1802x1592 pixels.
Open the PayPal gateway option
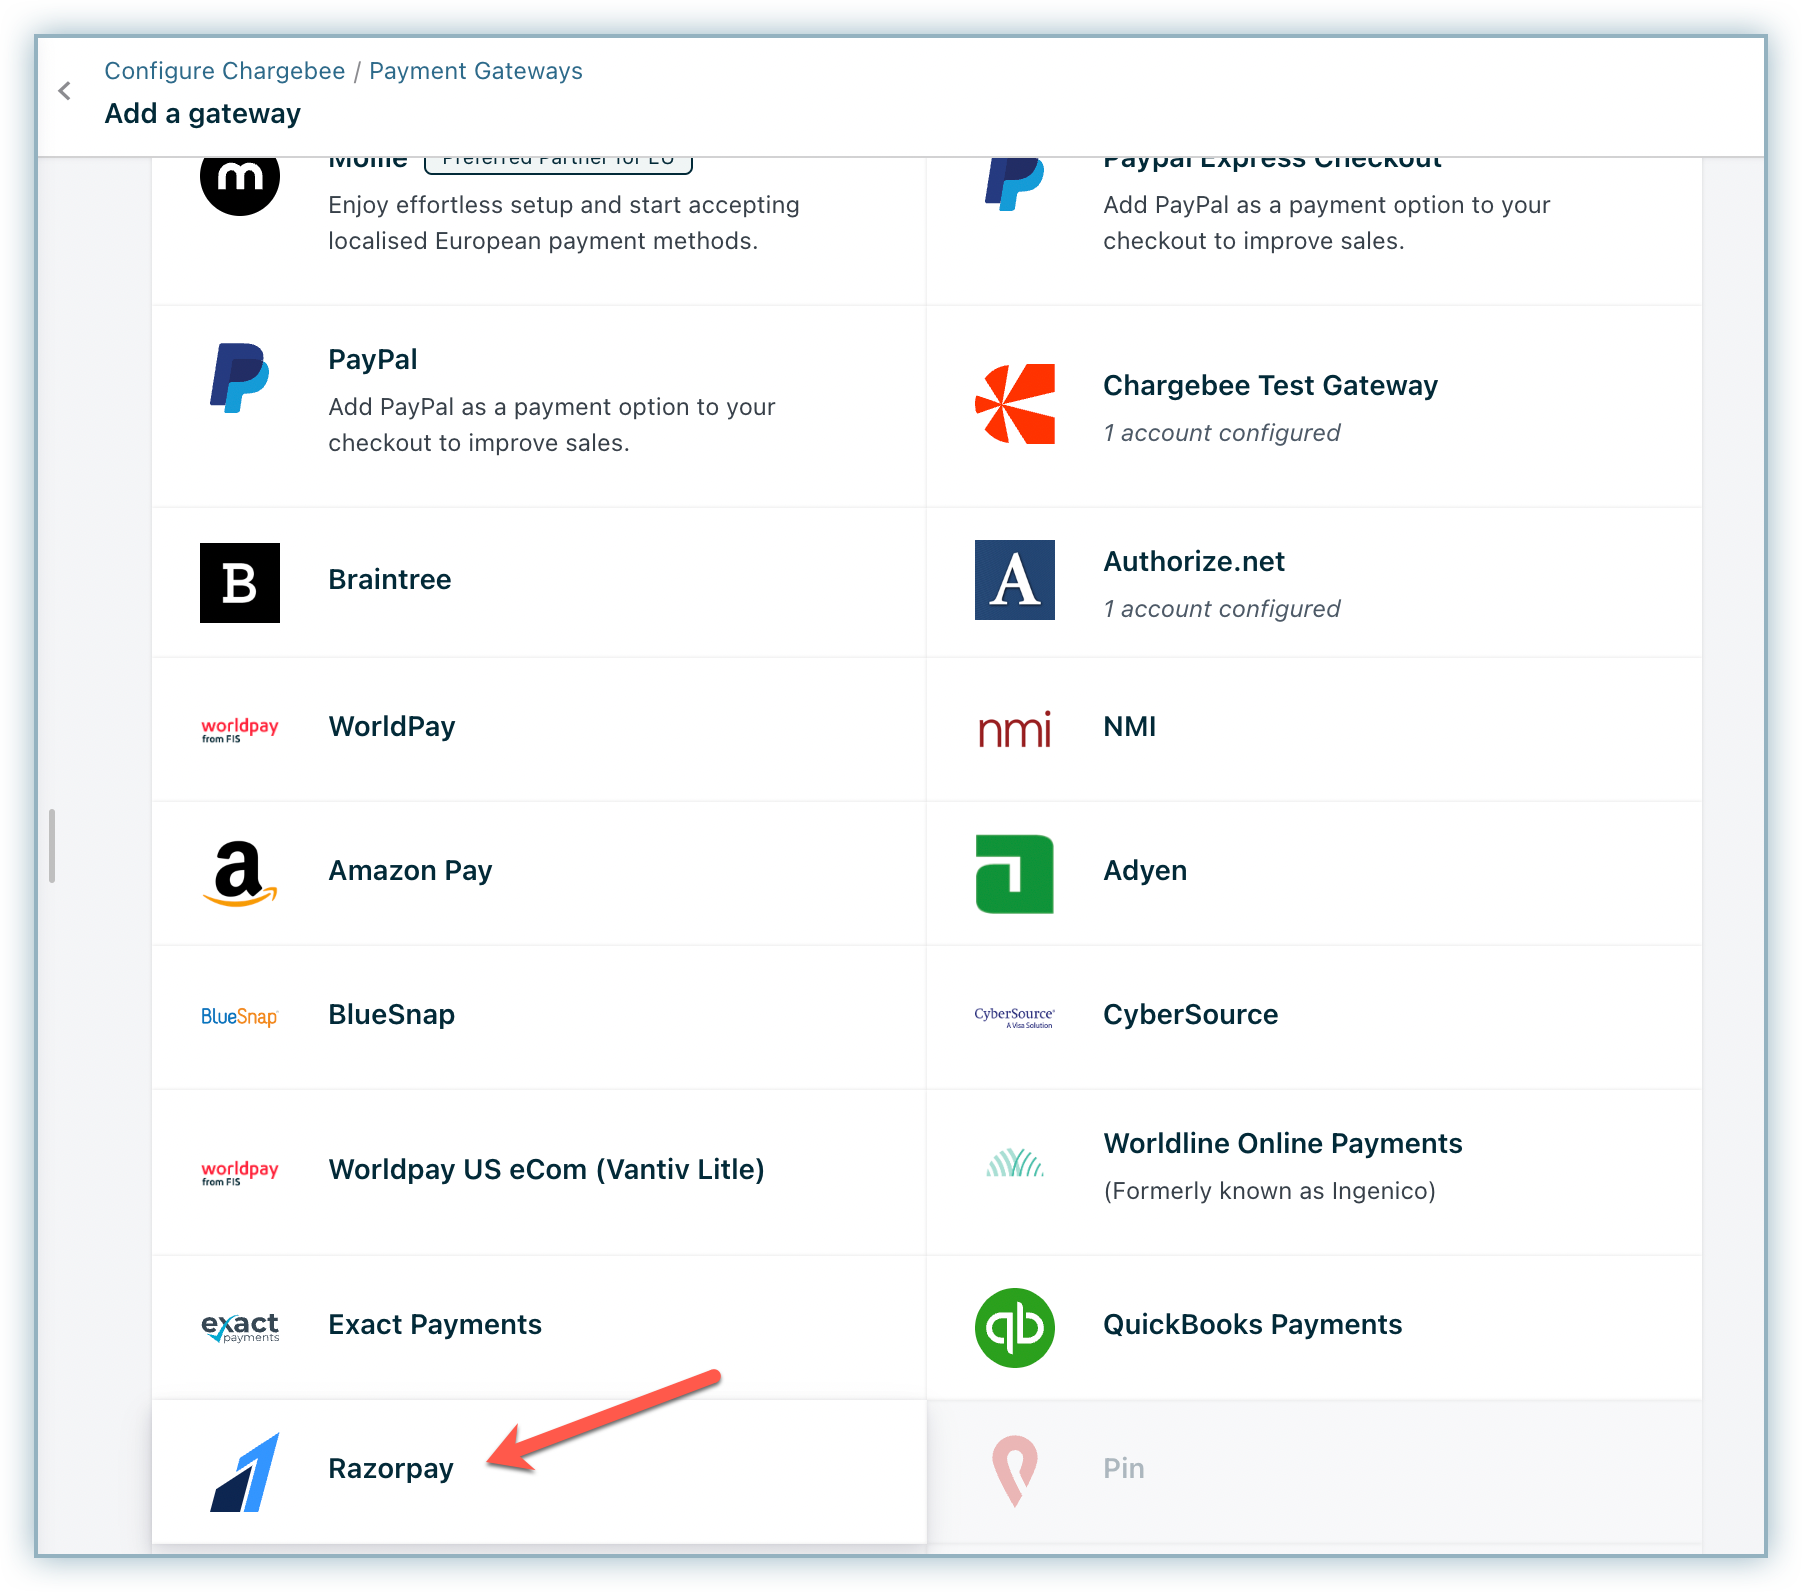(373, 360)
